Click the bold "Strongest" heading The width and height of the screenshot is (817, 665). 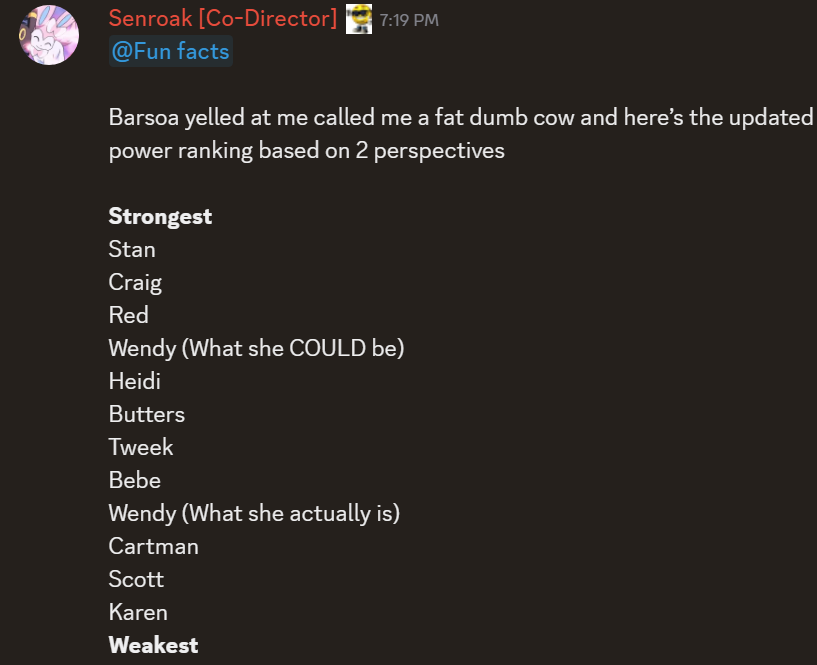click(x=160, y=216)
